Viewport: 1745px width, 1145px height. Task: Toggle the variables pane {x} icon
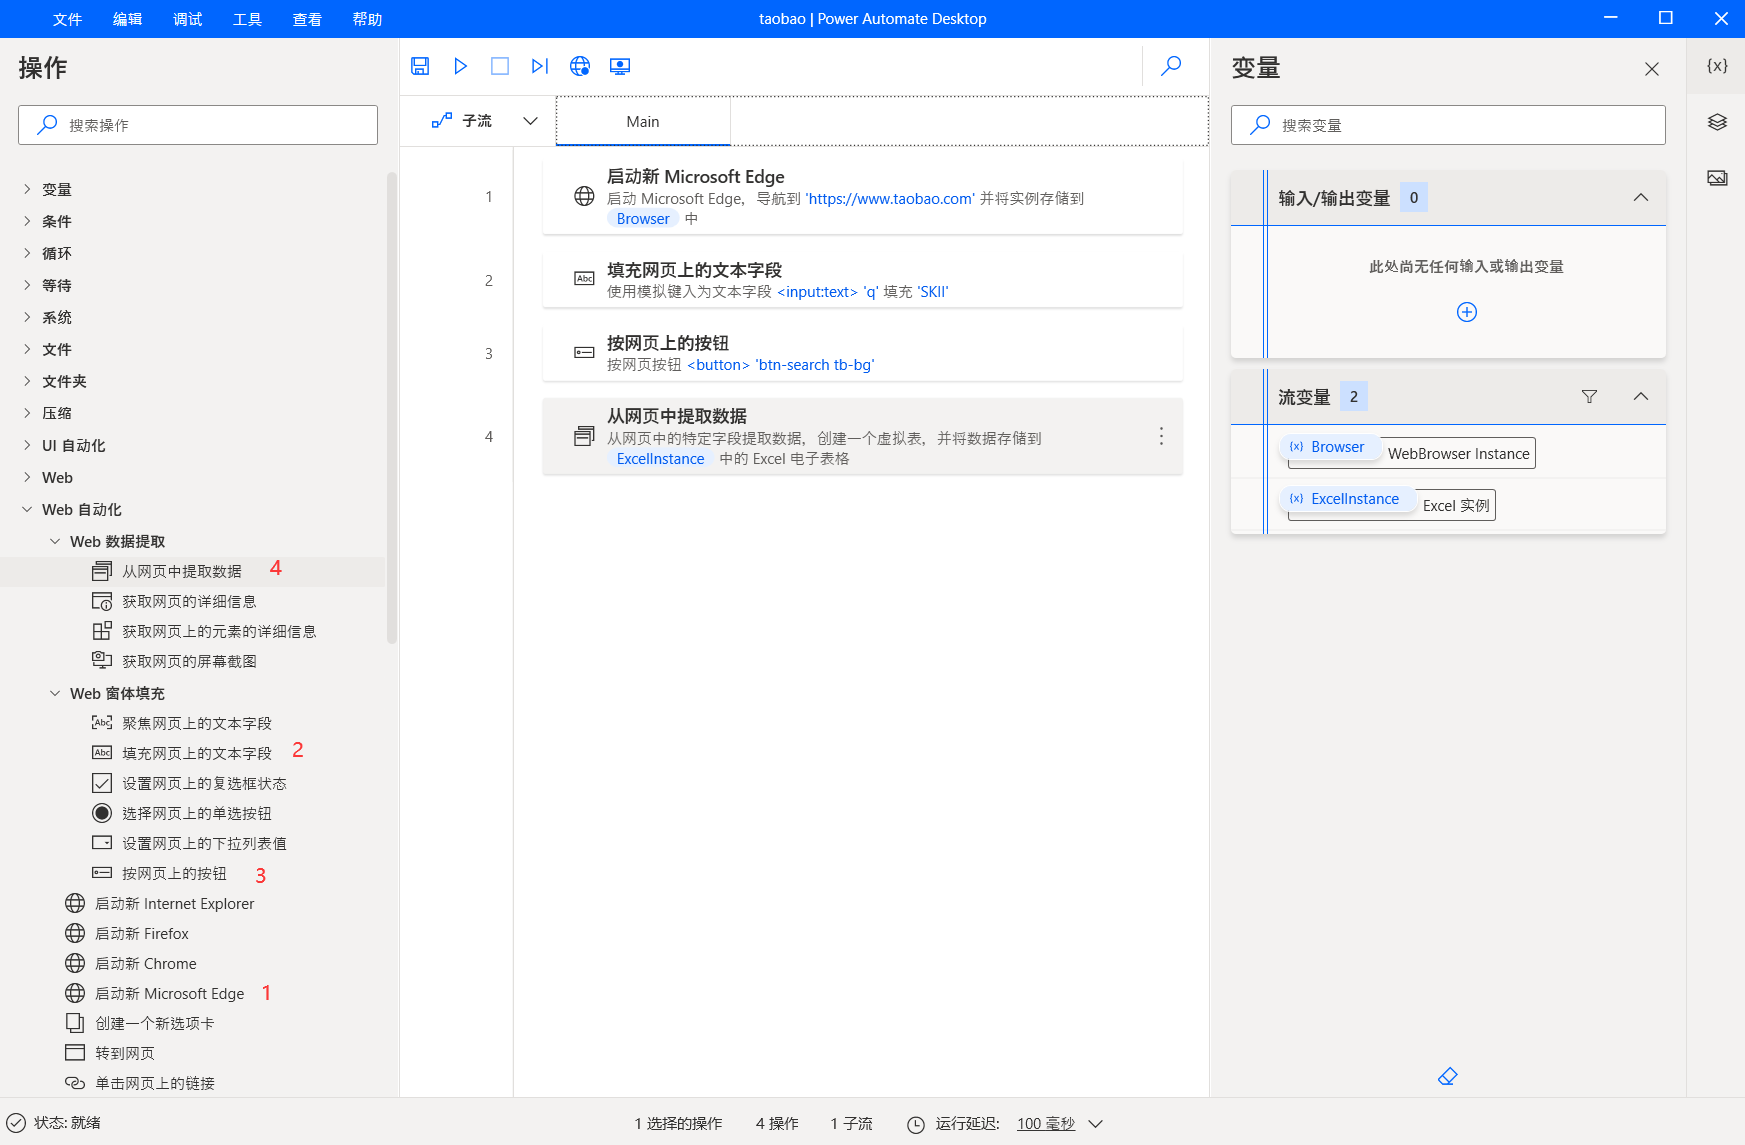pyautogui.click(x=1717, y=66)
